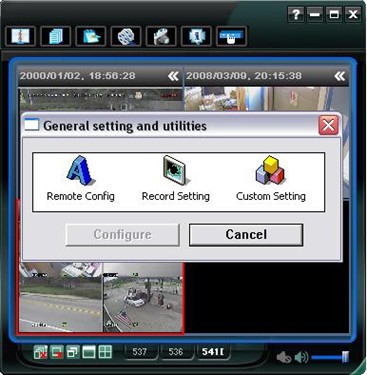Click the muted speaker icon
The height and width of the screenshot is (375, 367).
coord(284,358)
